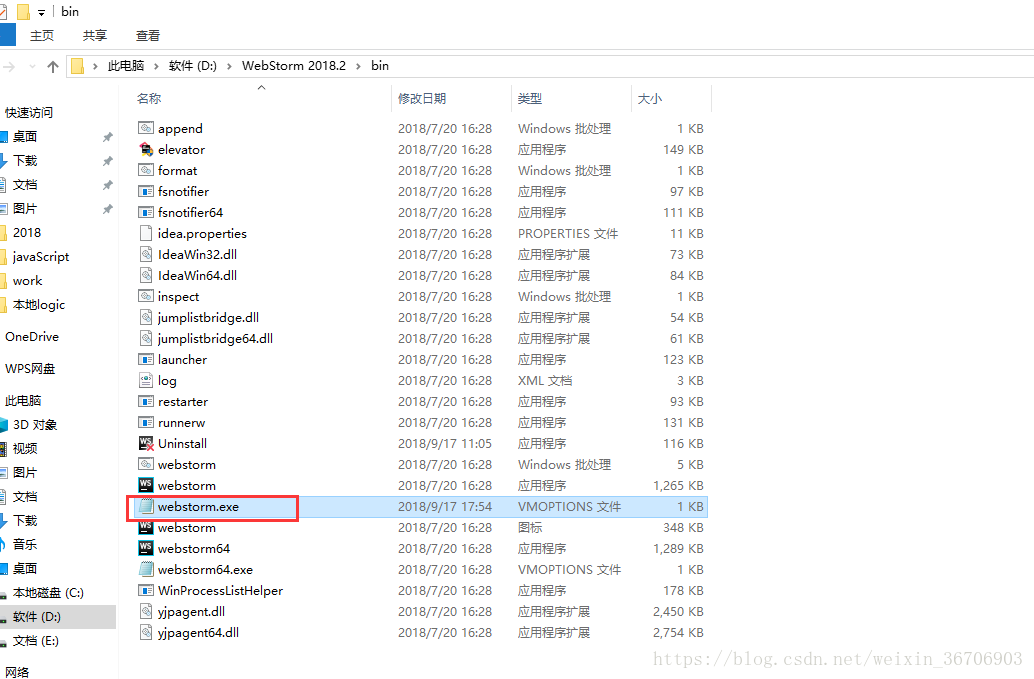Viewport: 1034px width, 679px height.
Task: Open the 共享 ribbon tab
Action: [x=95, y=36]
